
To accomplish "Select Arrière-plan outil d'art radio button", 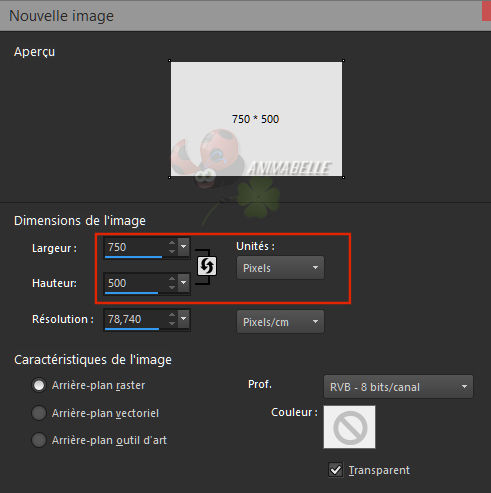I will click(39, 440).
